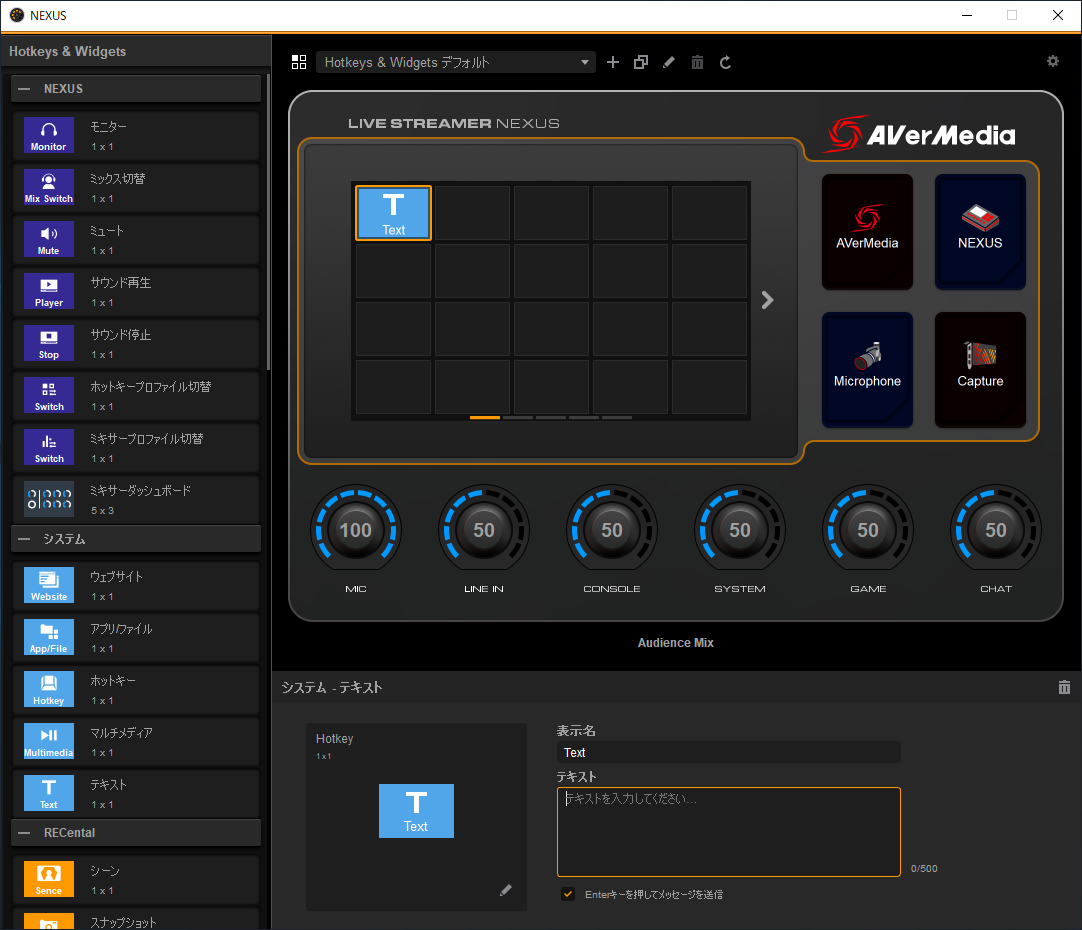The image size is (1082, 930).
Task: Select the Multimedia widget icon
Action: 48,741
